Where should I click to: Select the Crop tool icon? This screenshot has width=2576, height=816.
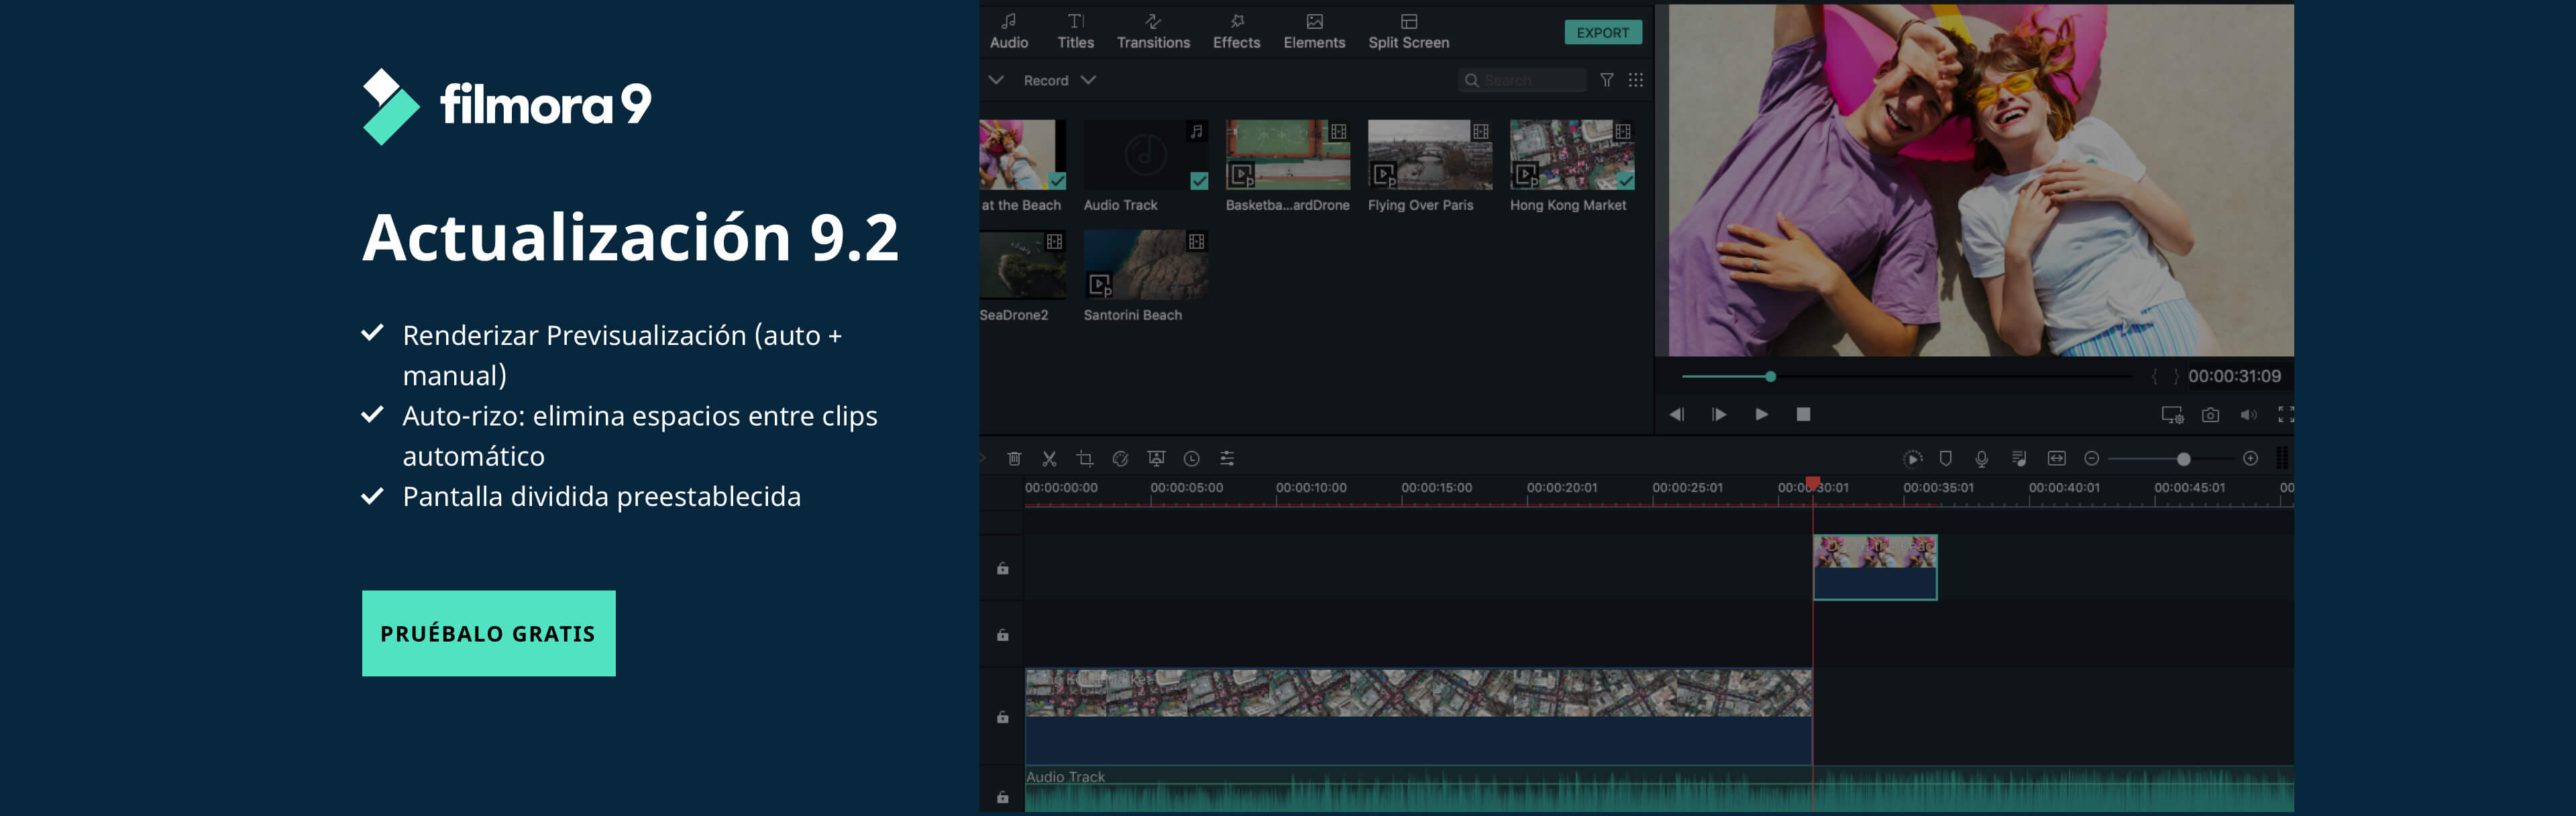tap(1084, 458)
